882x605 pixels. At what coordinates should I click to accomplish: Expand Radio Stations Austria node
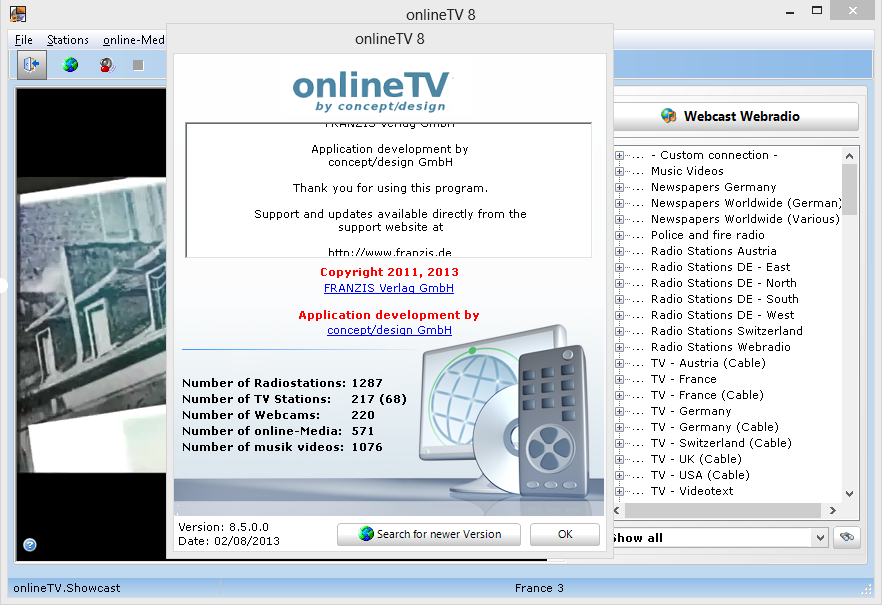pyautogui.click(x=619, y=251)
